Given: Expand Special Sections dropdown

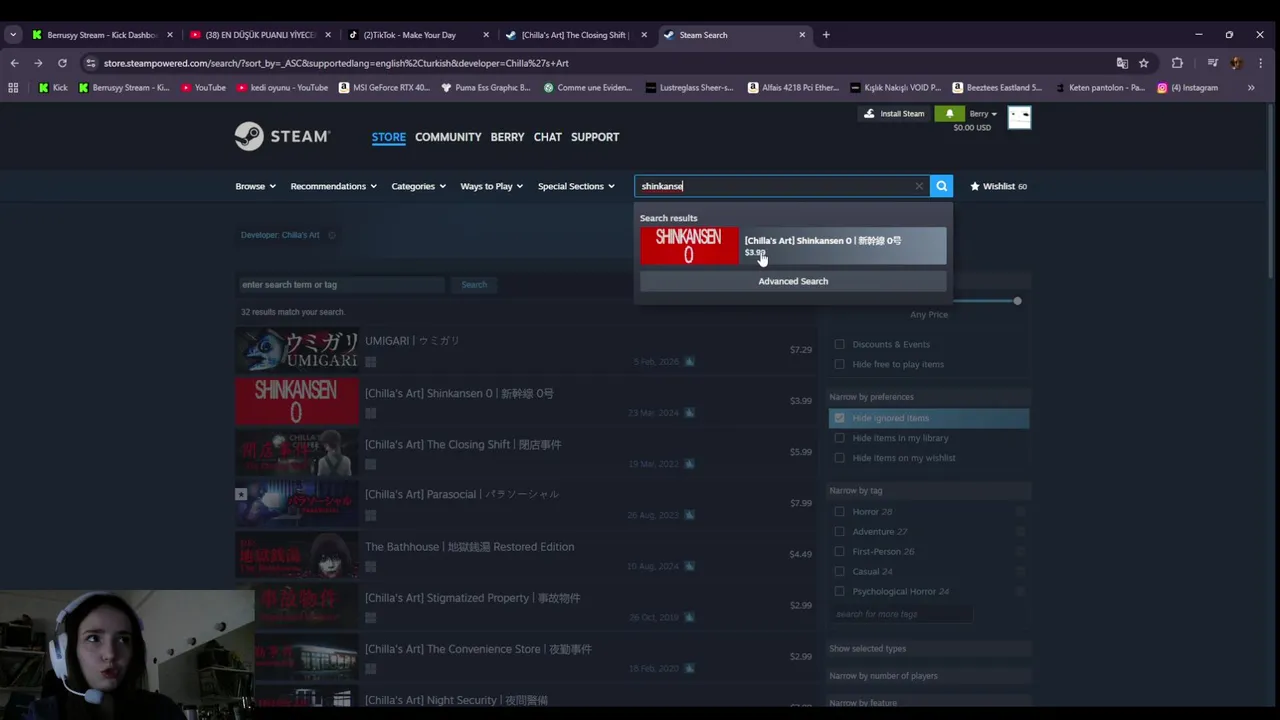Looking at the screenshot, I should [x=576, y=186].
